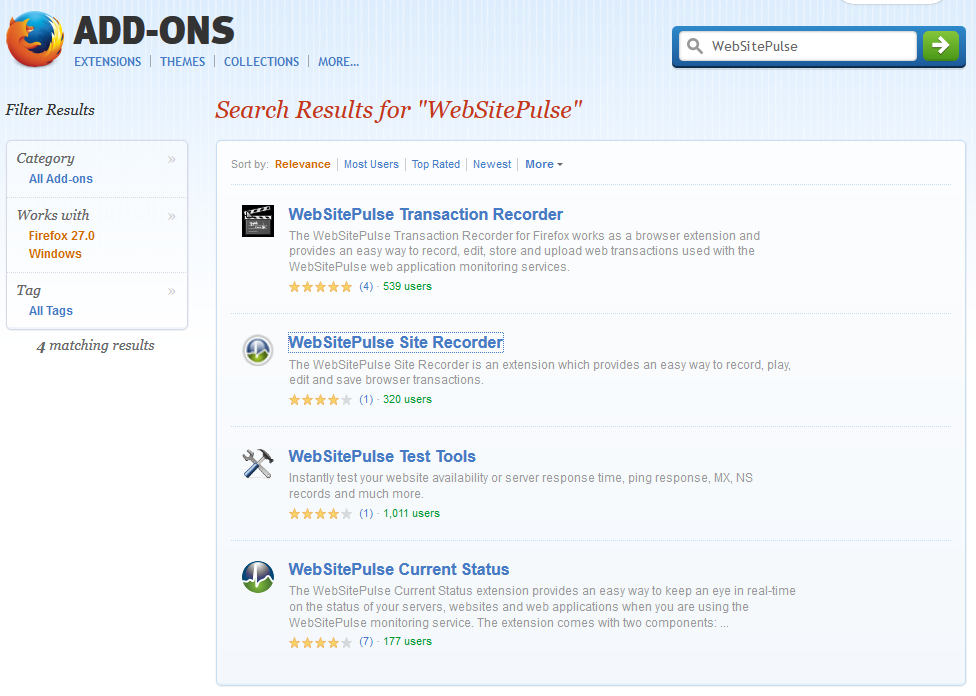Open WebSitePulse Site Recorder link

coord(396,342)
